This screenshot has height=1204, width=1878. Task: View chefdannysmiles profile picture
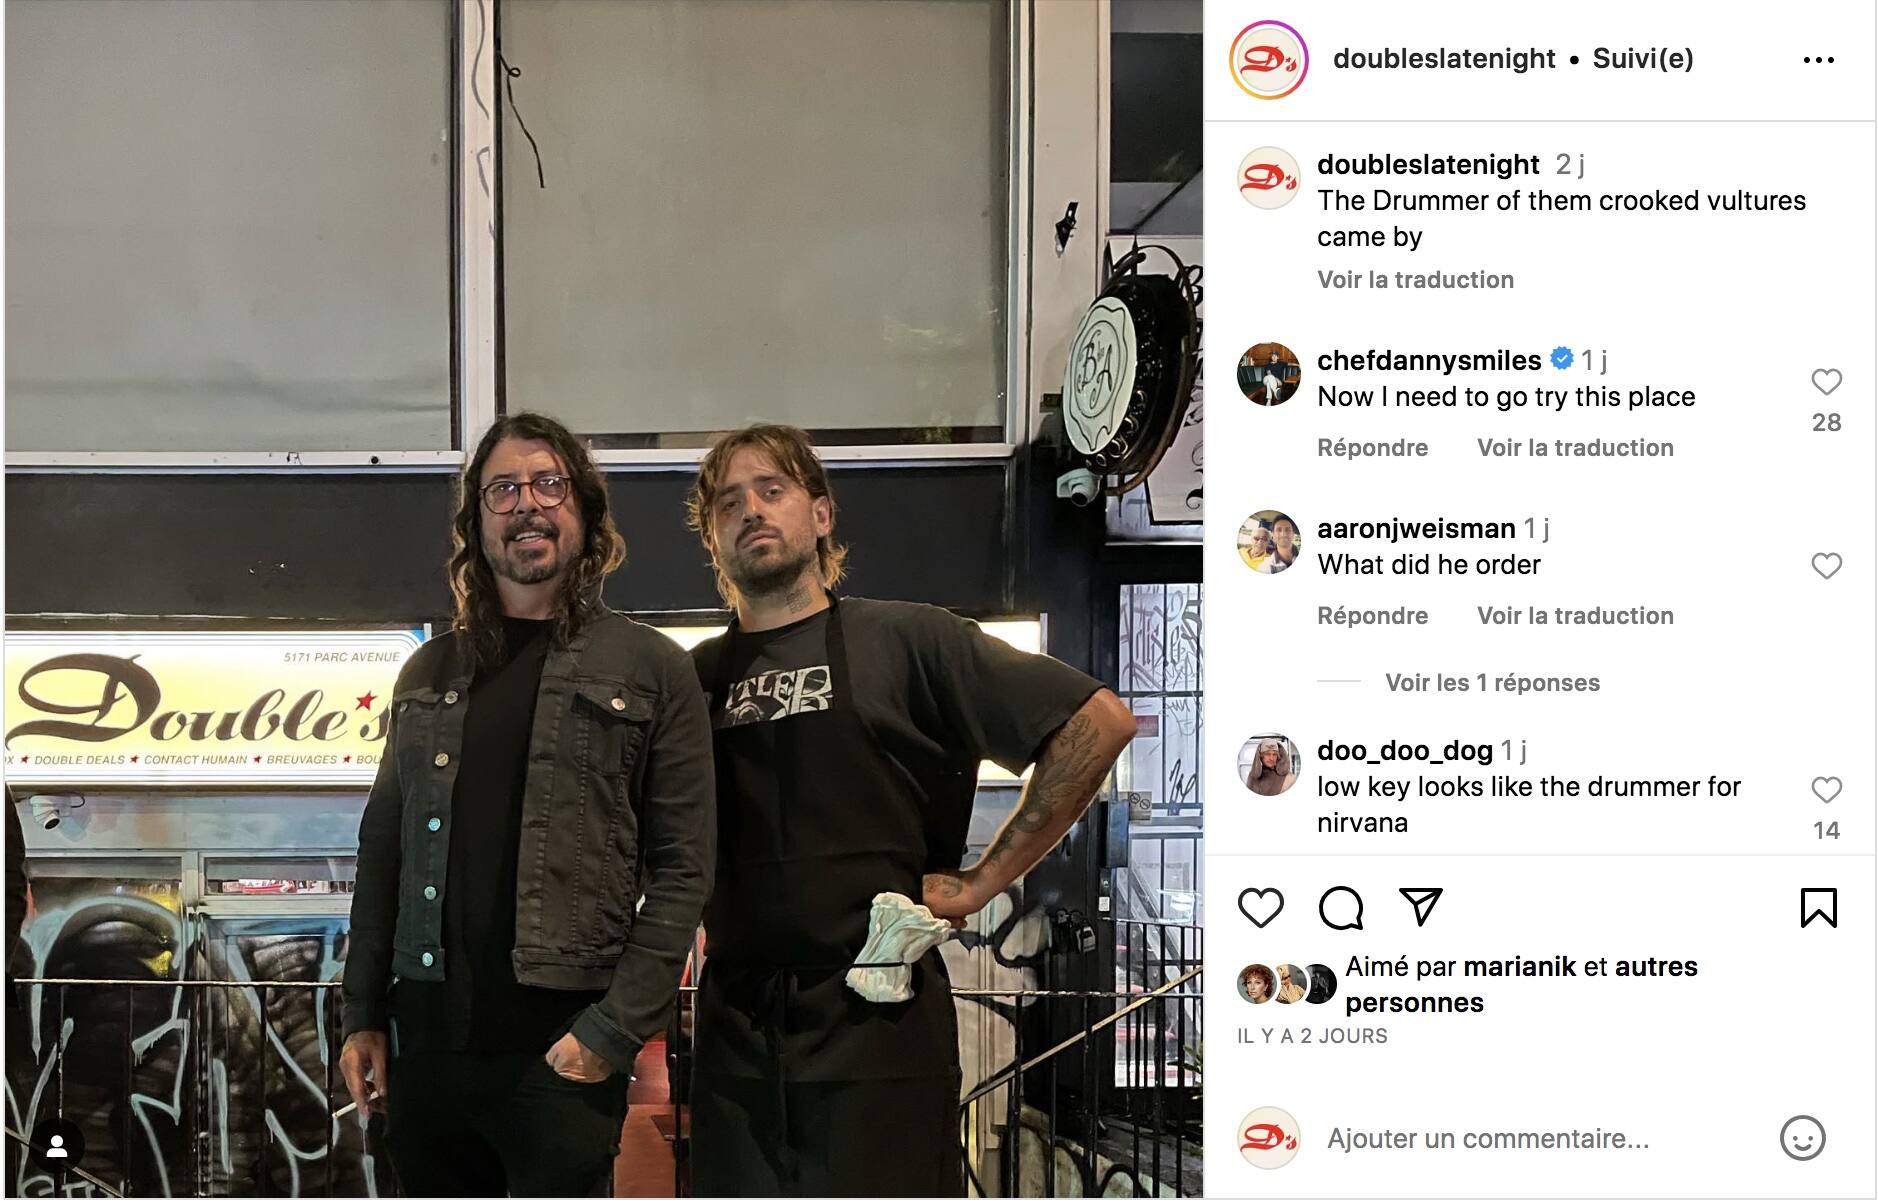click(x=1268, y=374)
